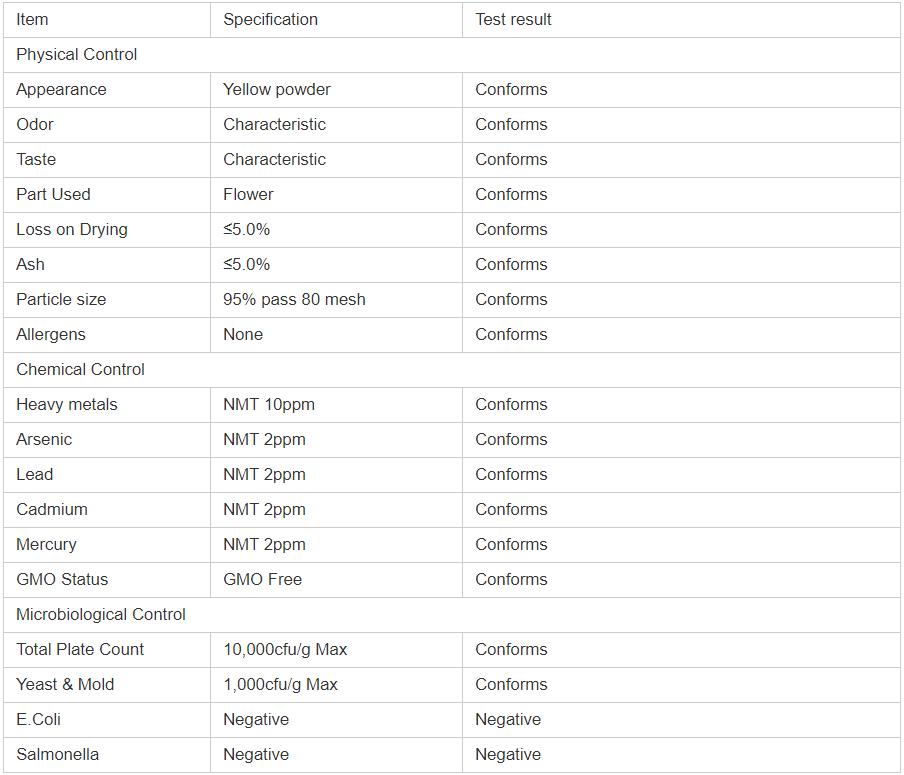904x775 pixels.
Task: Select the Chemical Control section row
Action: click(x=80, y=370)
